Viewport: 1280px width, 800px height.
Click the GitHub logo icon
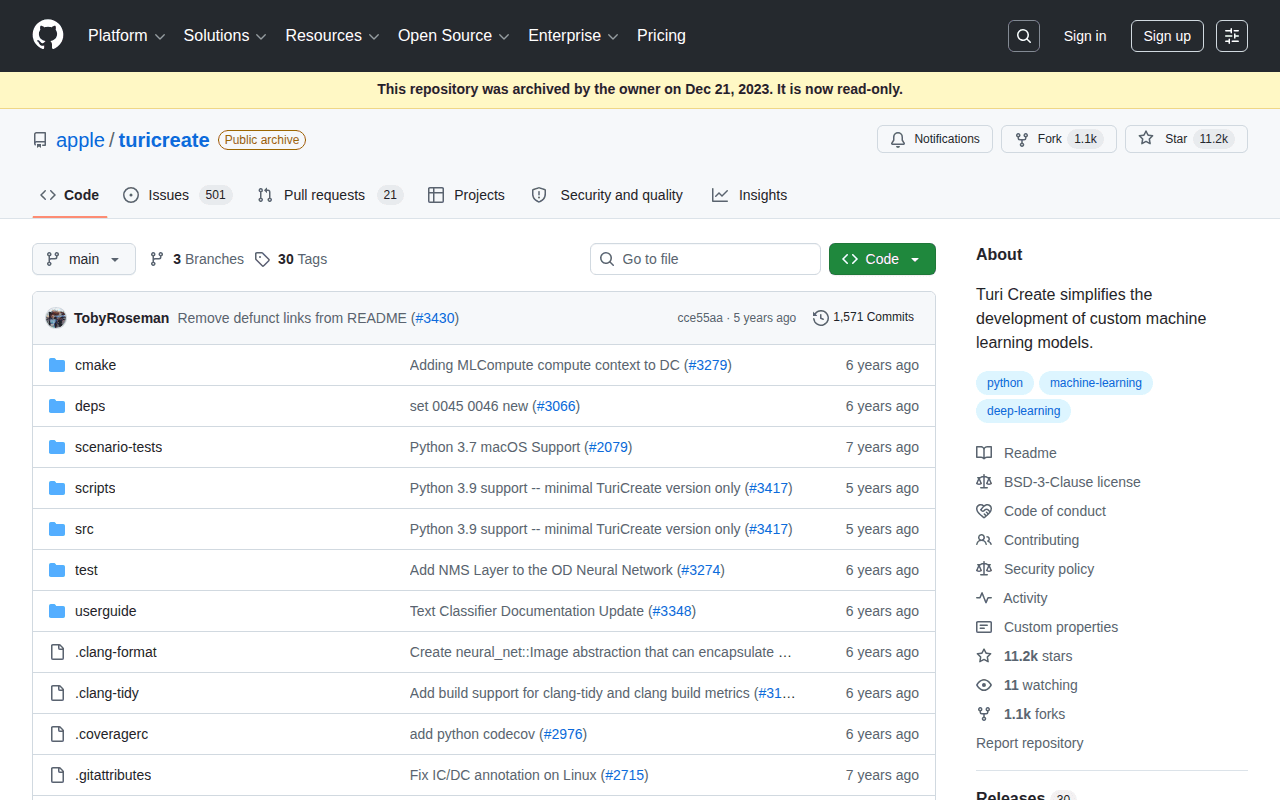pos(48,35)
